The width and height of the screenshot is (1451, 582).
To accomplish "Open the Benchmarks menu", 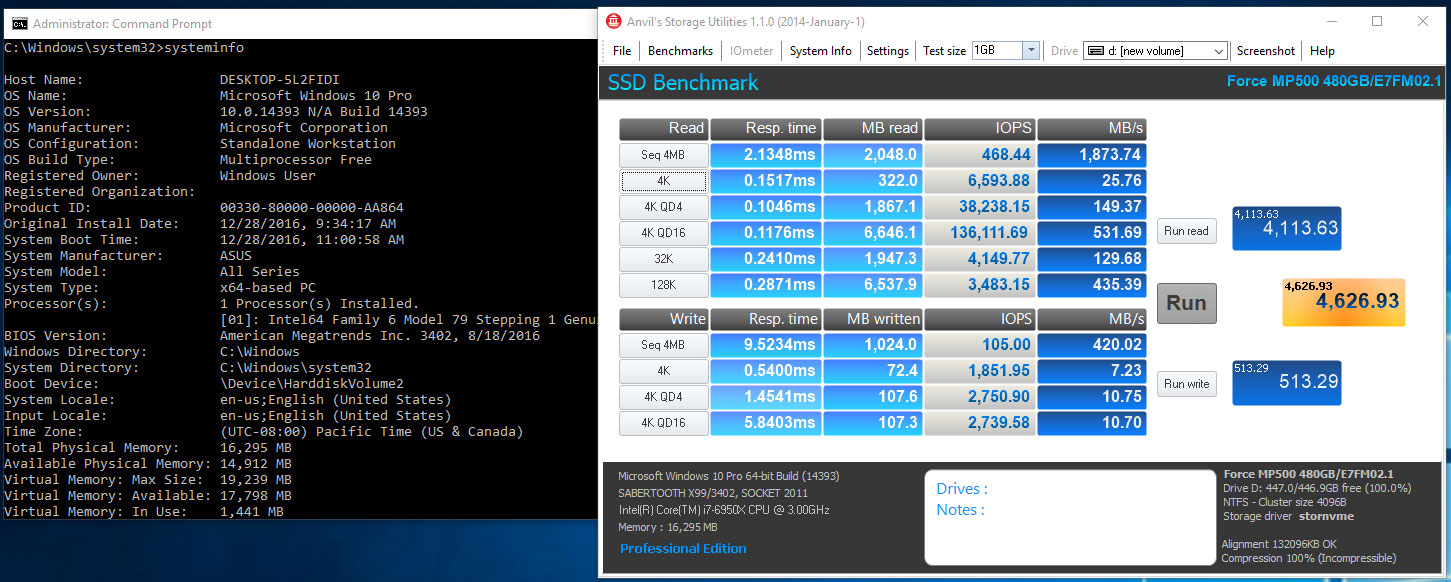I will click(681, 51).
